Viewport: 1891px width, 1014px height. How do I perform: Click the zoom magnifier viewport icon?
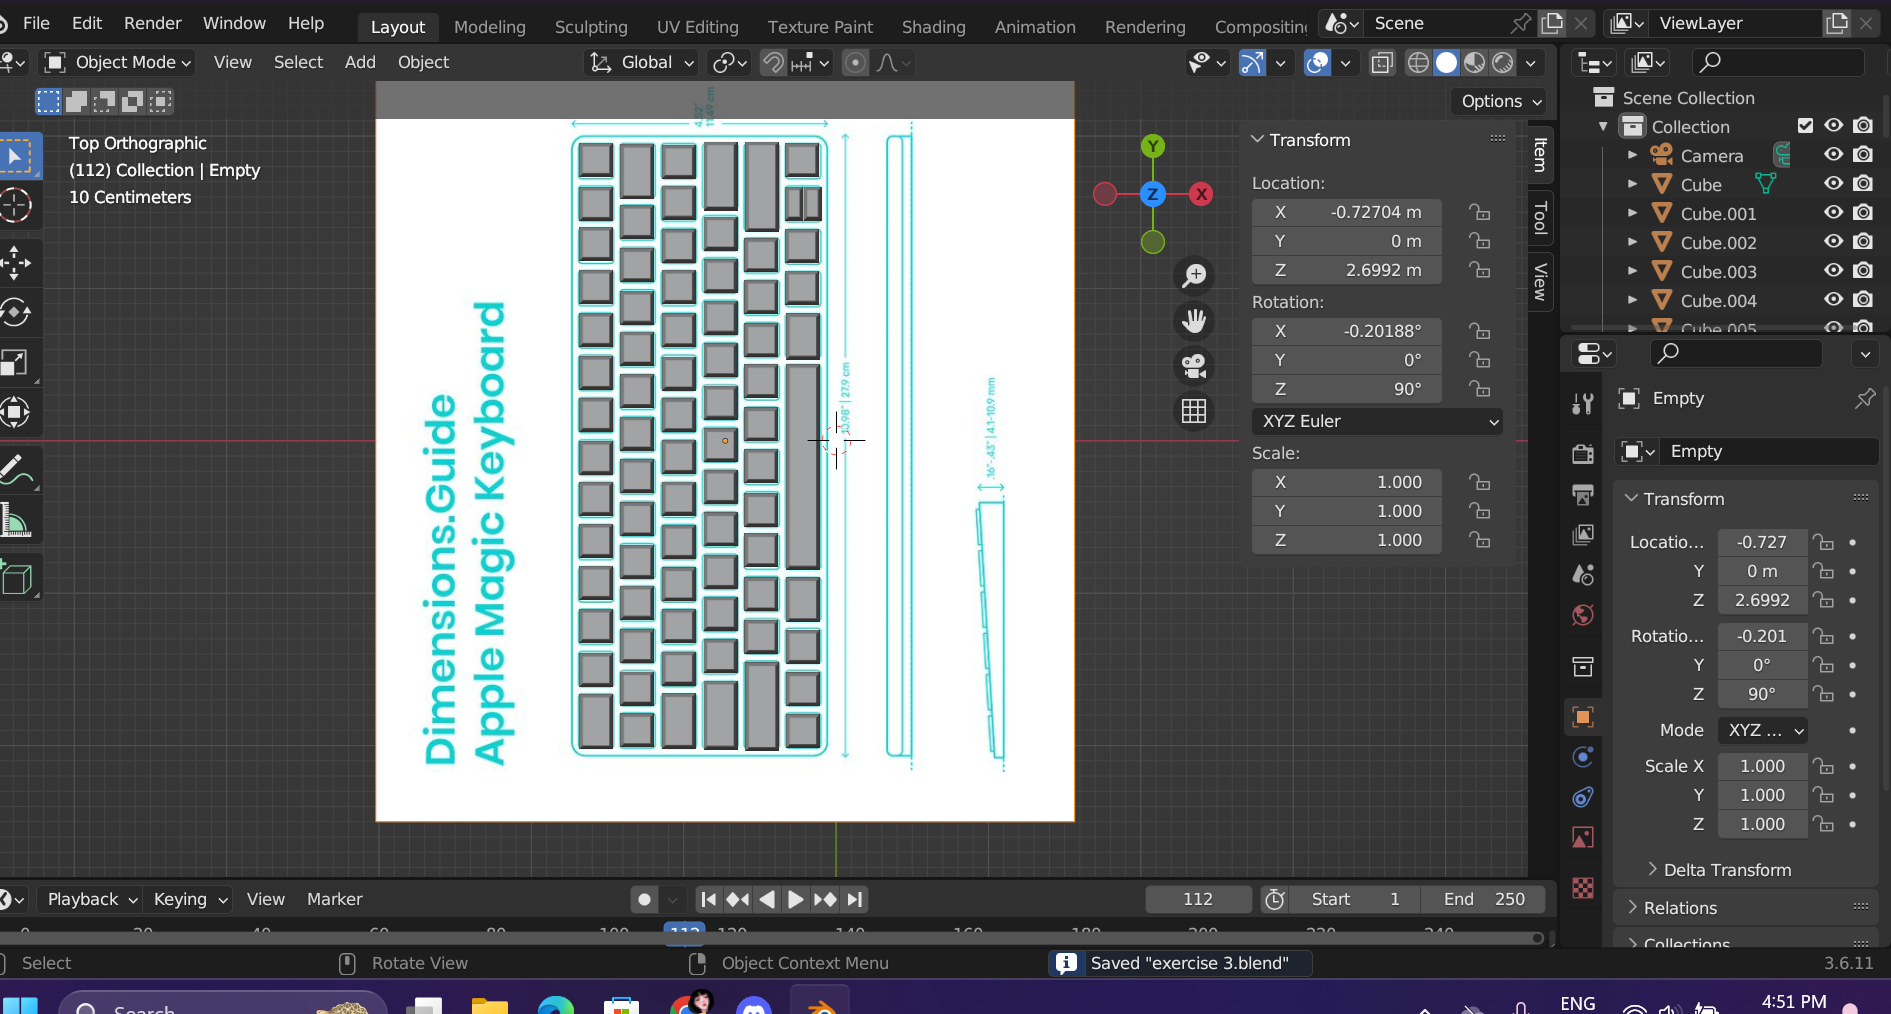pos(1194,275)
